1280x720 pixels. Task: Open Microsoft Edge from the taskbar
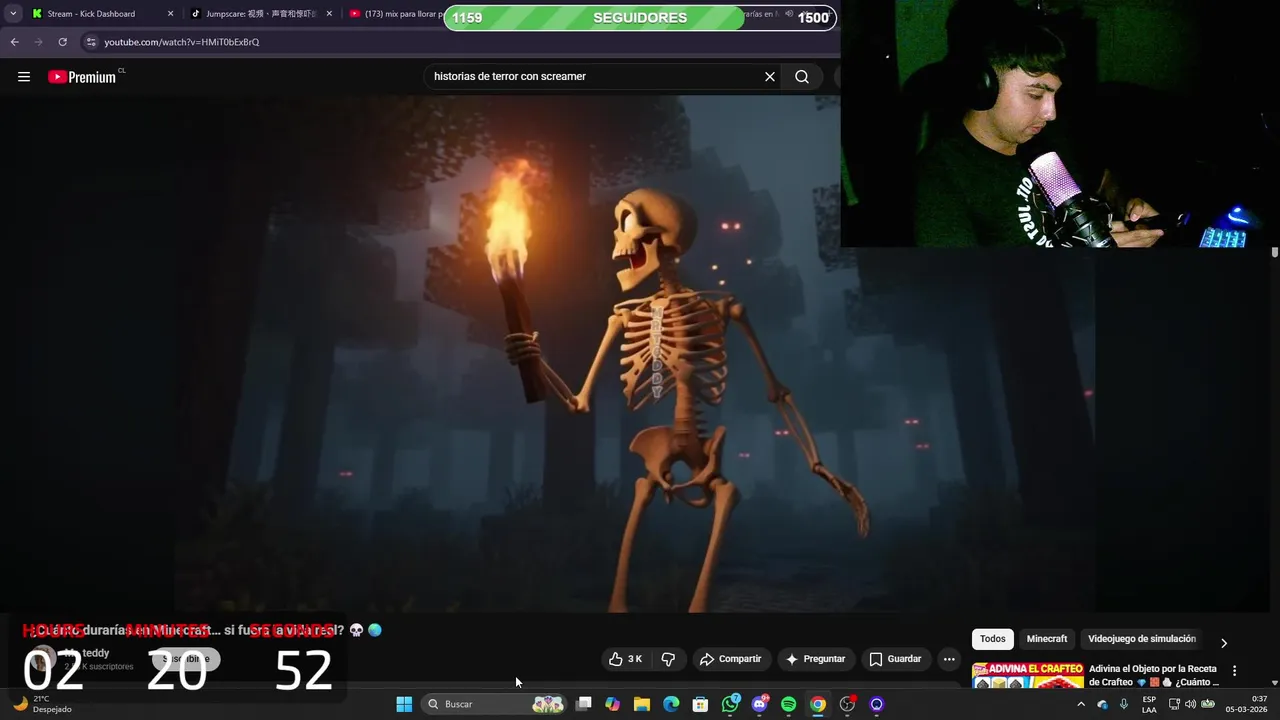(x=671, y=704)
